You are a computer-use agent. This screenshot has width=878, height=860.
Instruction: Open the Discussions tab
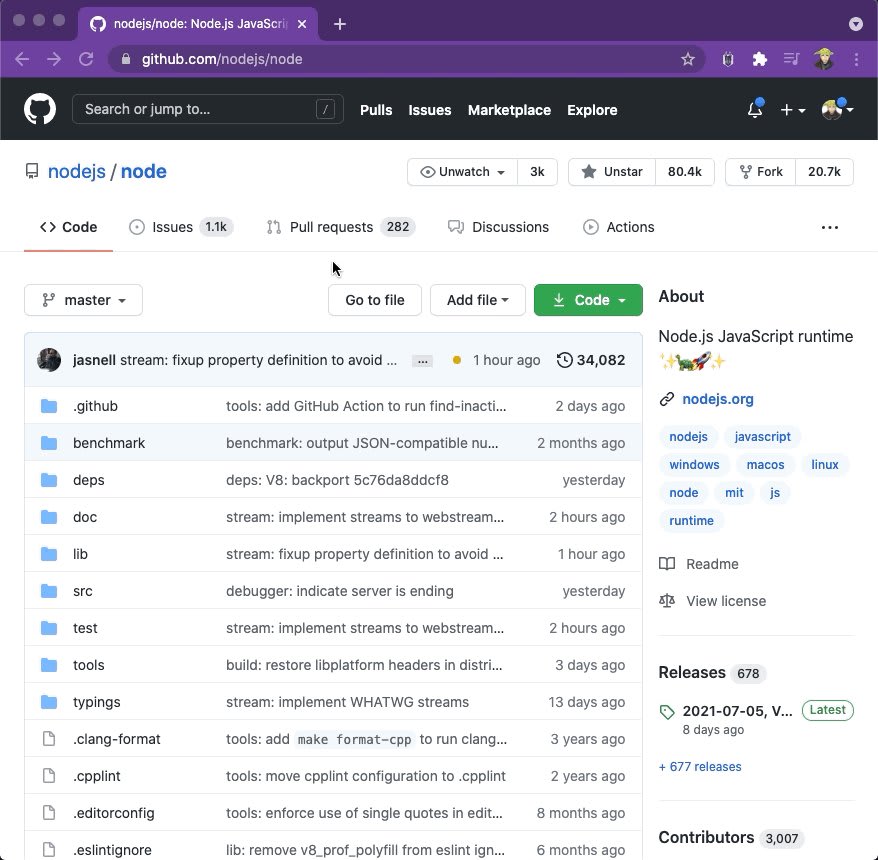[x=498, y=227]
